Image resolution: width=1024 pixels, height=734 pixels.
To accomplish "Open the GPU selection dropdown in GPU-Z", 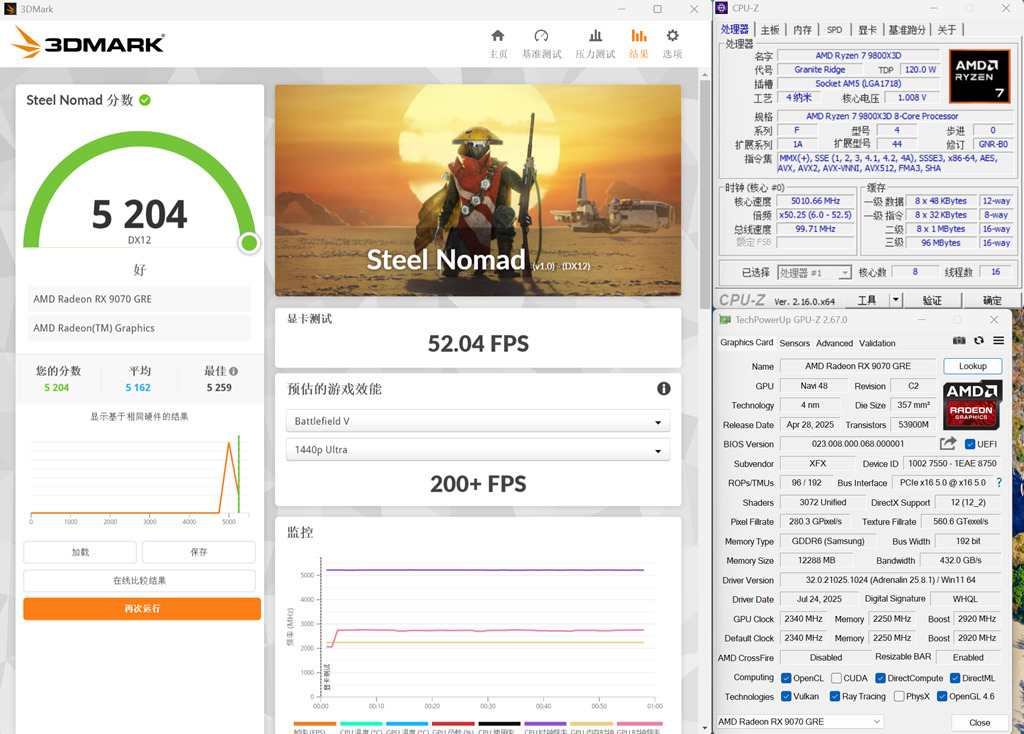I will [800, 722].
